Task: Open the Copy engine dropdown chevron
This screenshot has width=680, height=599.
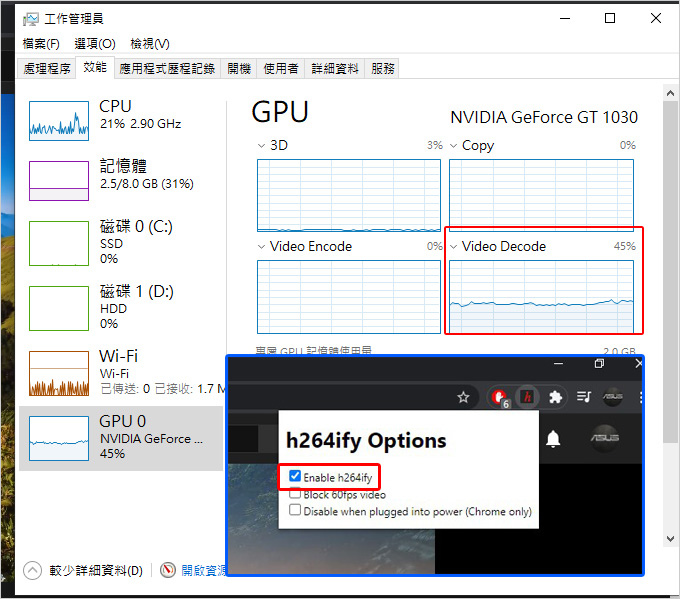Action: pyautogui.click(x=454, y=146)
